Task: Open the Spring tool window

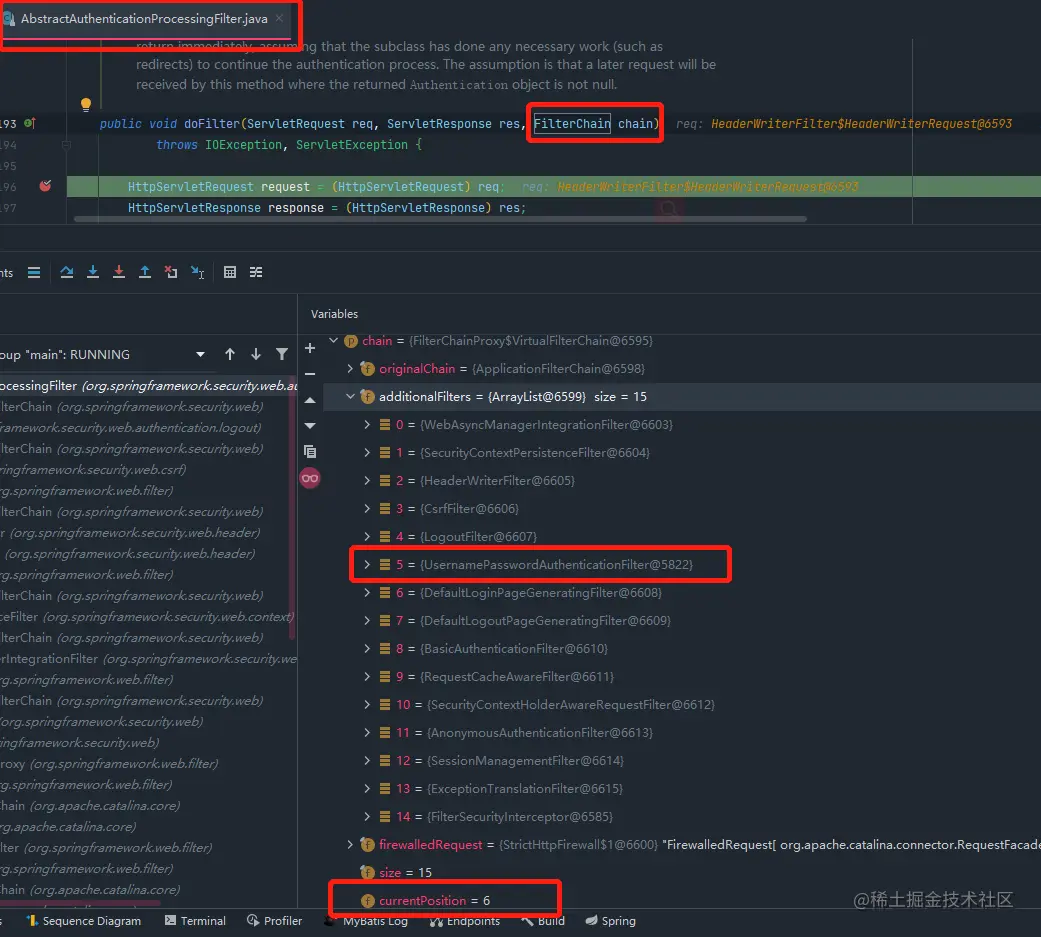Action: 610,921
